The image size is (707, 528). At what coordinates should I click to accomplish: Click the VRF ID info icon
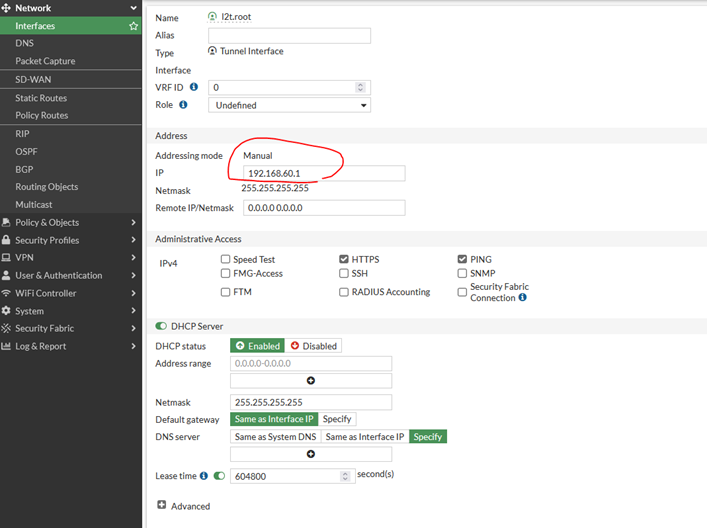pyautogui.click(x=194, y=87)
